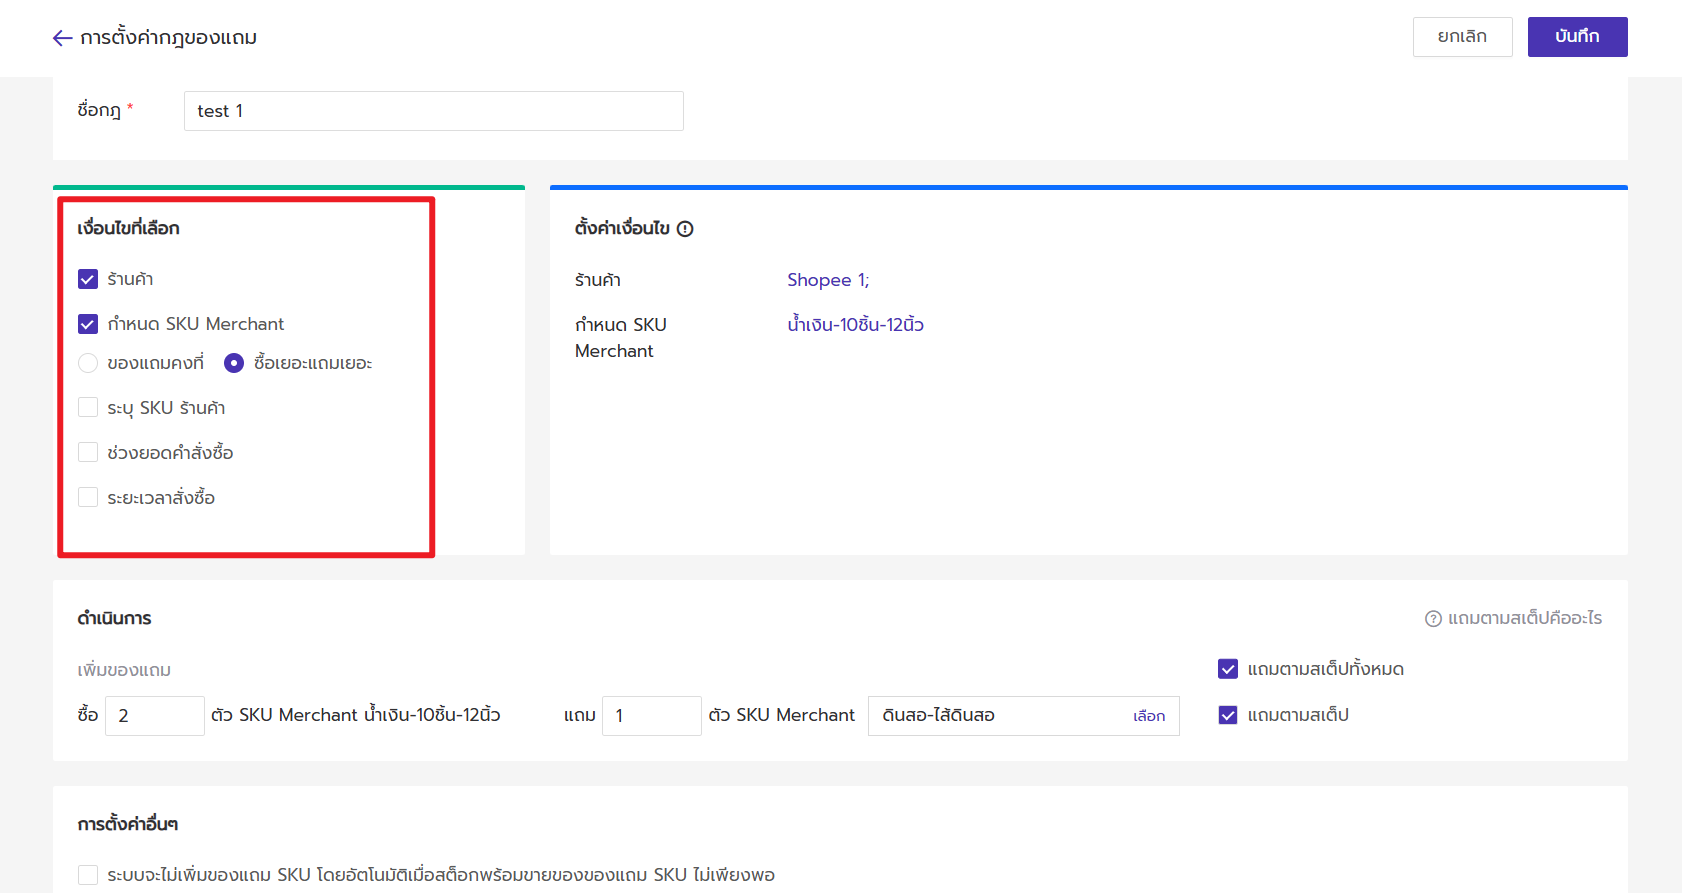Image resolution: width=1682 pixels, height=893 pixels.
Task: Uncheck the ร้านค้า checkbox
Action: (x=88, y=279)
